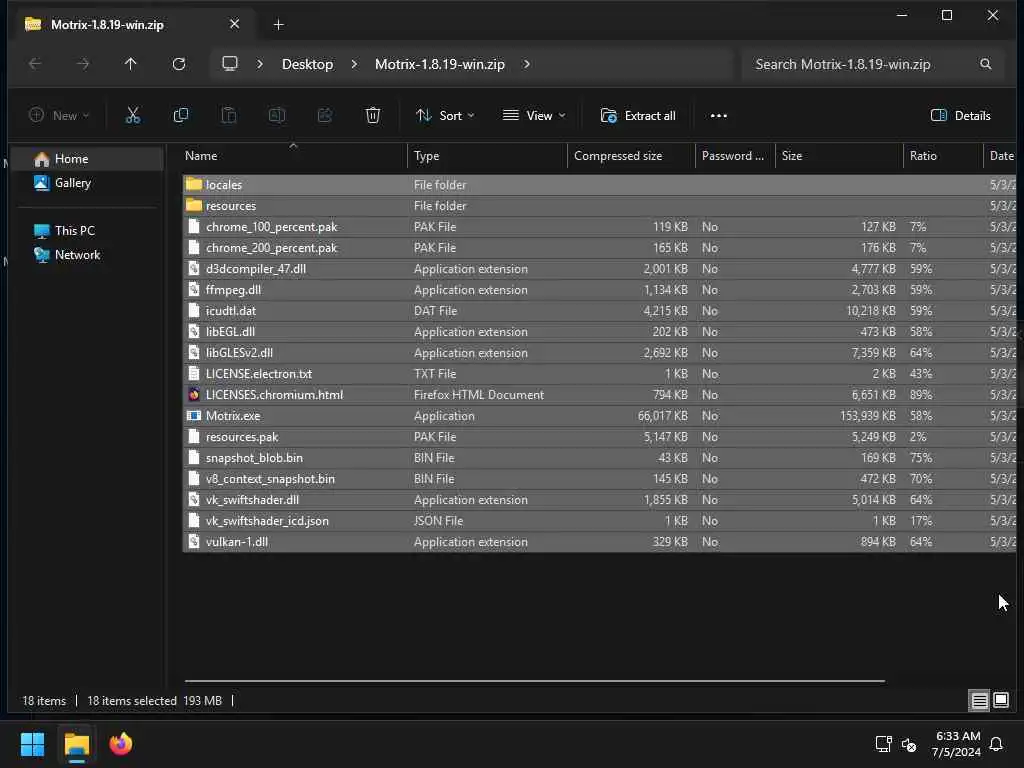Select icudtl.dat file
The image size is (1024, 768).
pos(599,311)
